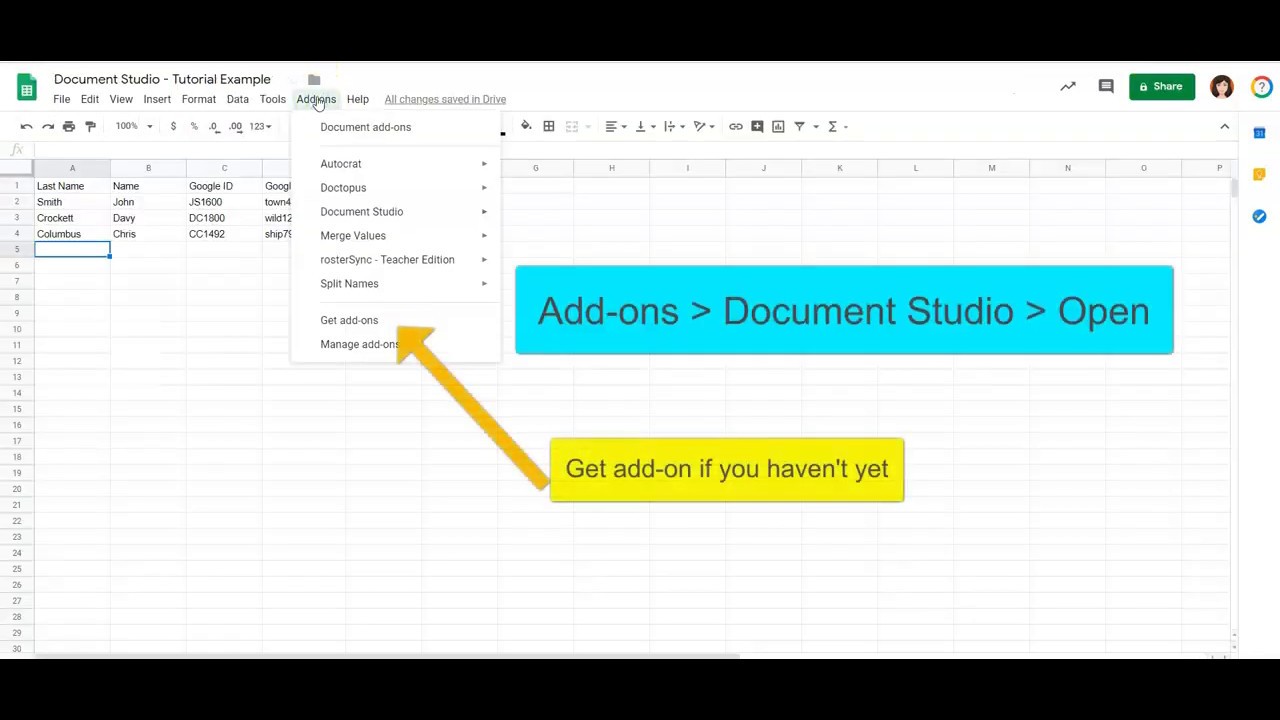Select the paint format tool
The width and height of the screenshot is (1280, 720).
point(90,126)
